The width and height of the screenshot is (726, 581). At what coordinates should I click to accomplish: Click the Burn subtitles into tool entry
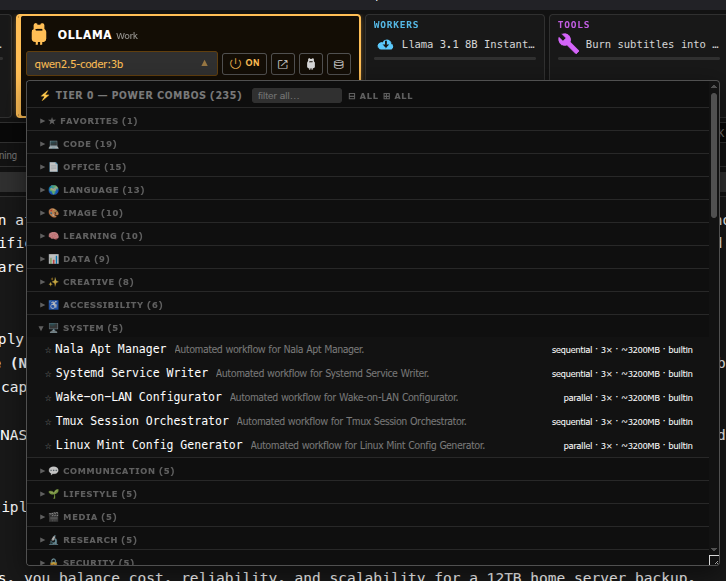point(652,44)
